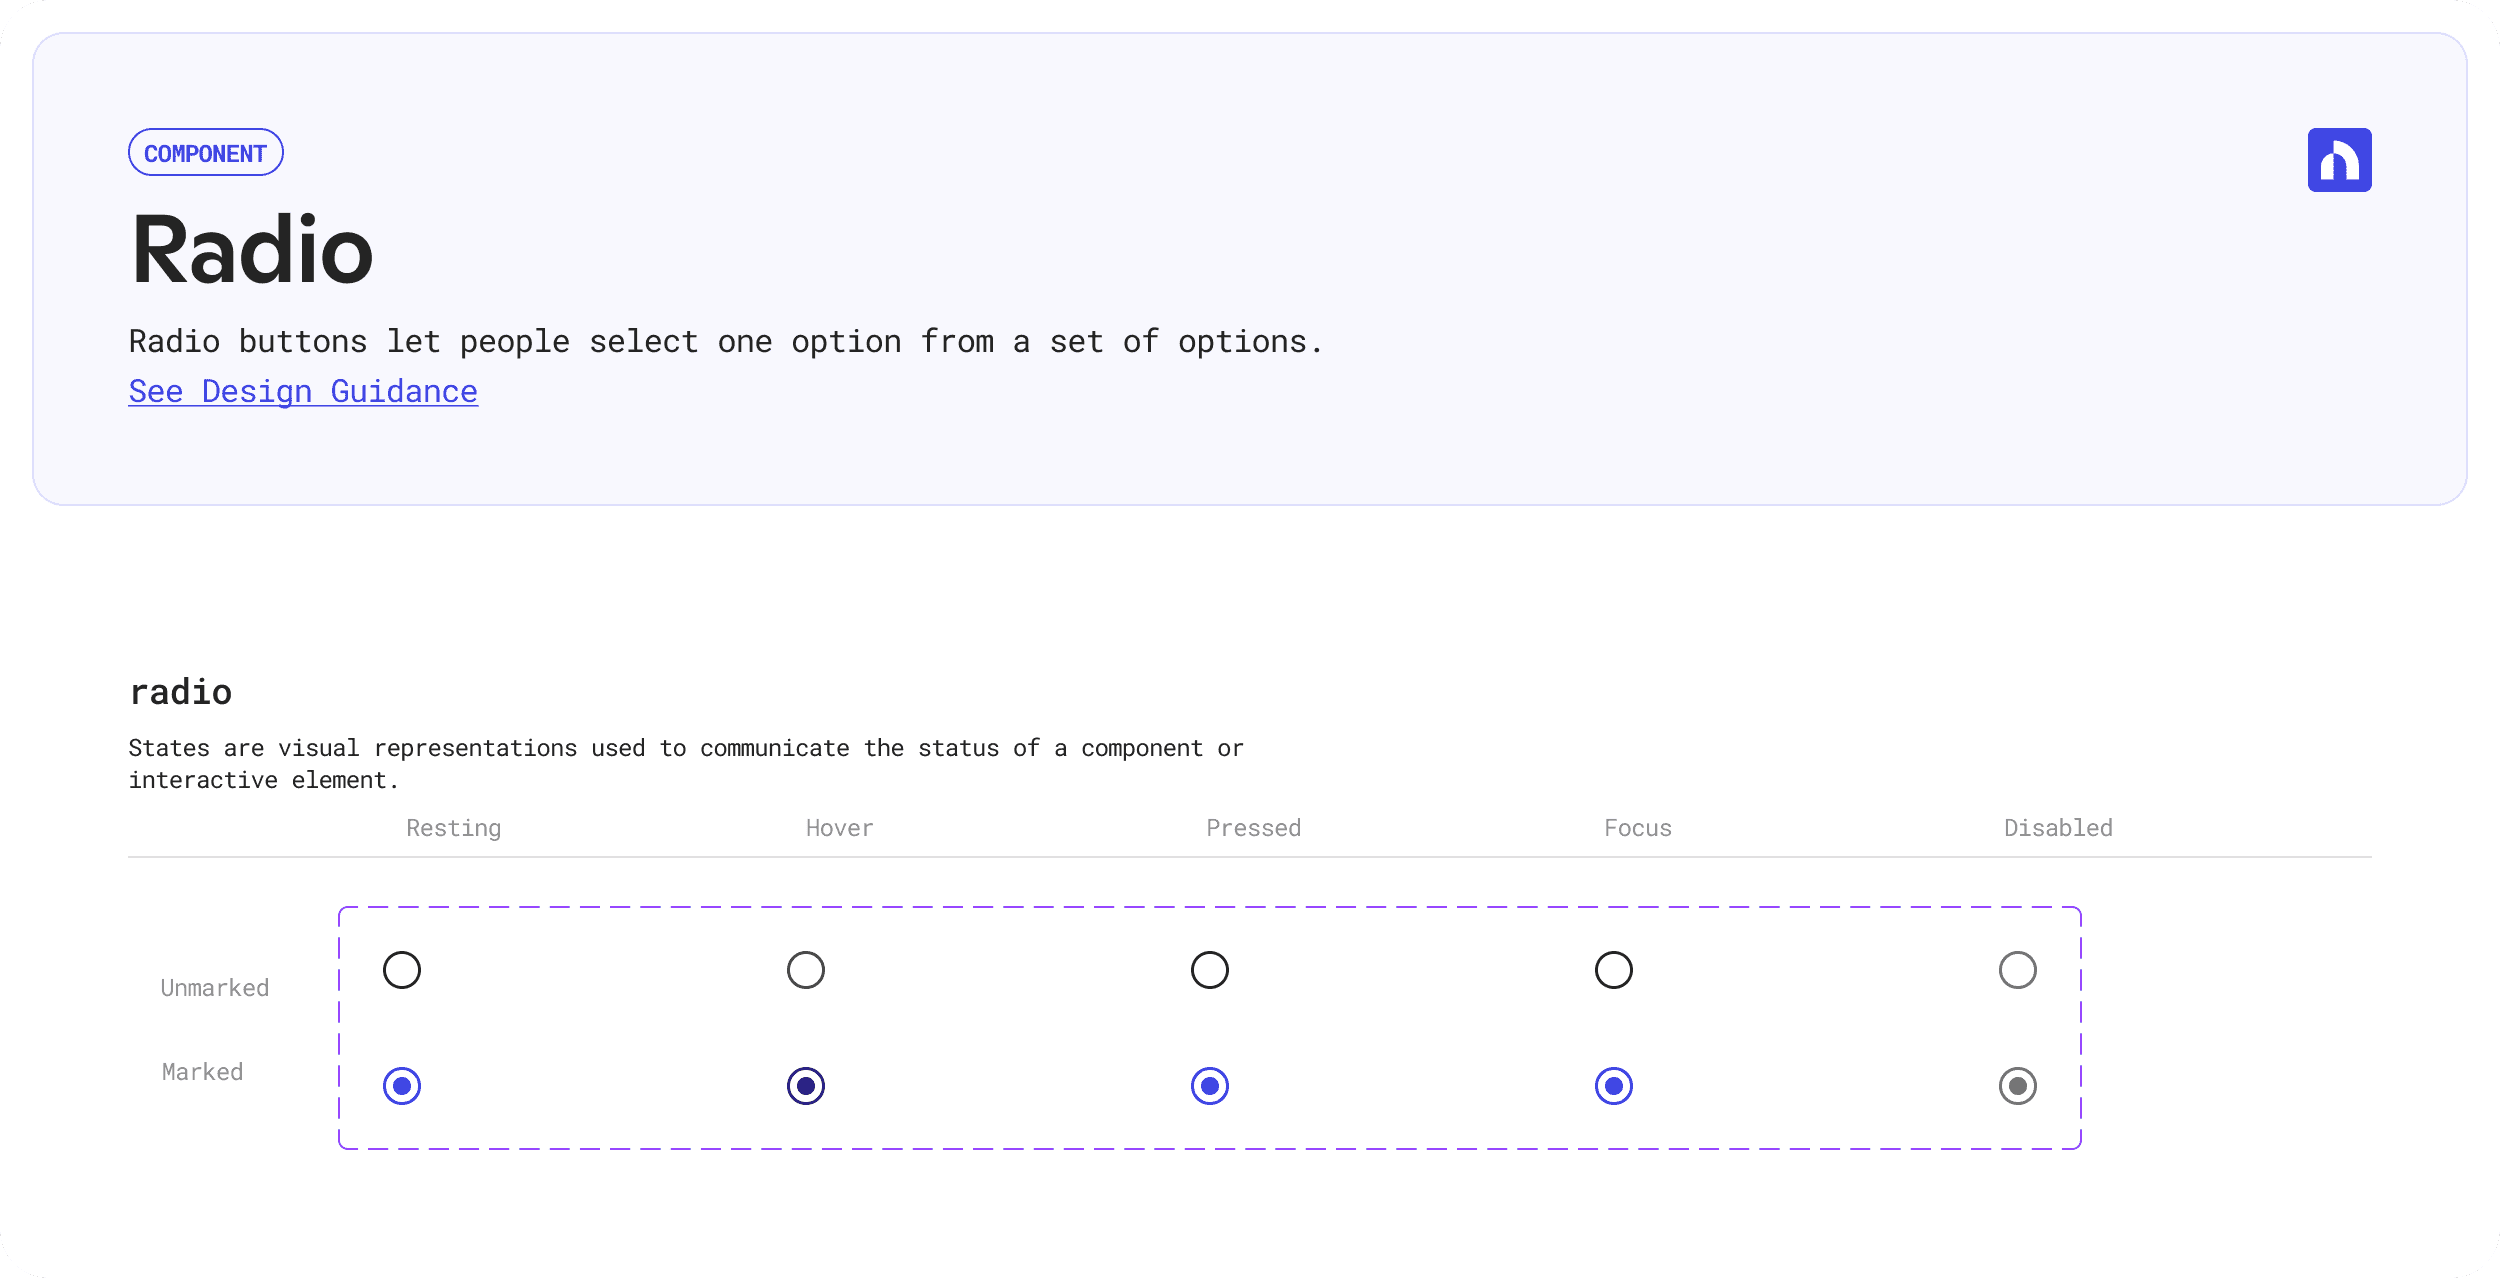
Task: Click the Disabled column header
Action: click(x=2058, y=828)
